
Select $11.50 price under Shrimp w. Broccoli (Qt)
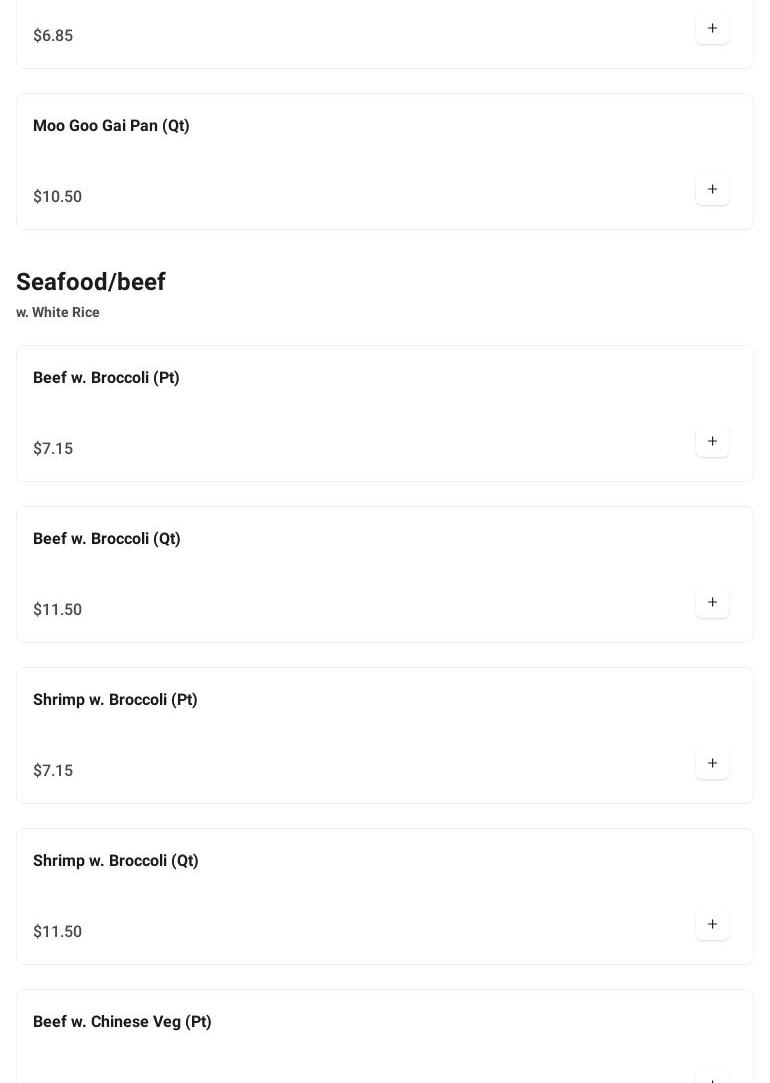pos(57,932)
